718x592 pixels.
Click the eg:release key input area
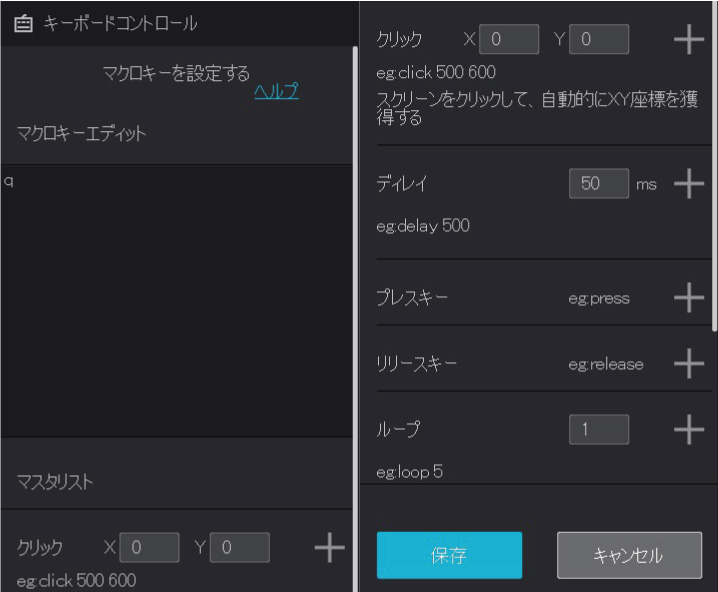tap(605, 364)
